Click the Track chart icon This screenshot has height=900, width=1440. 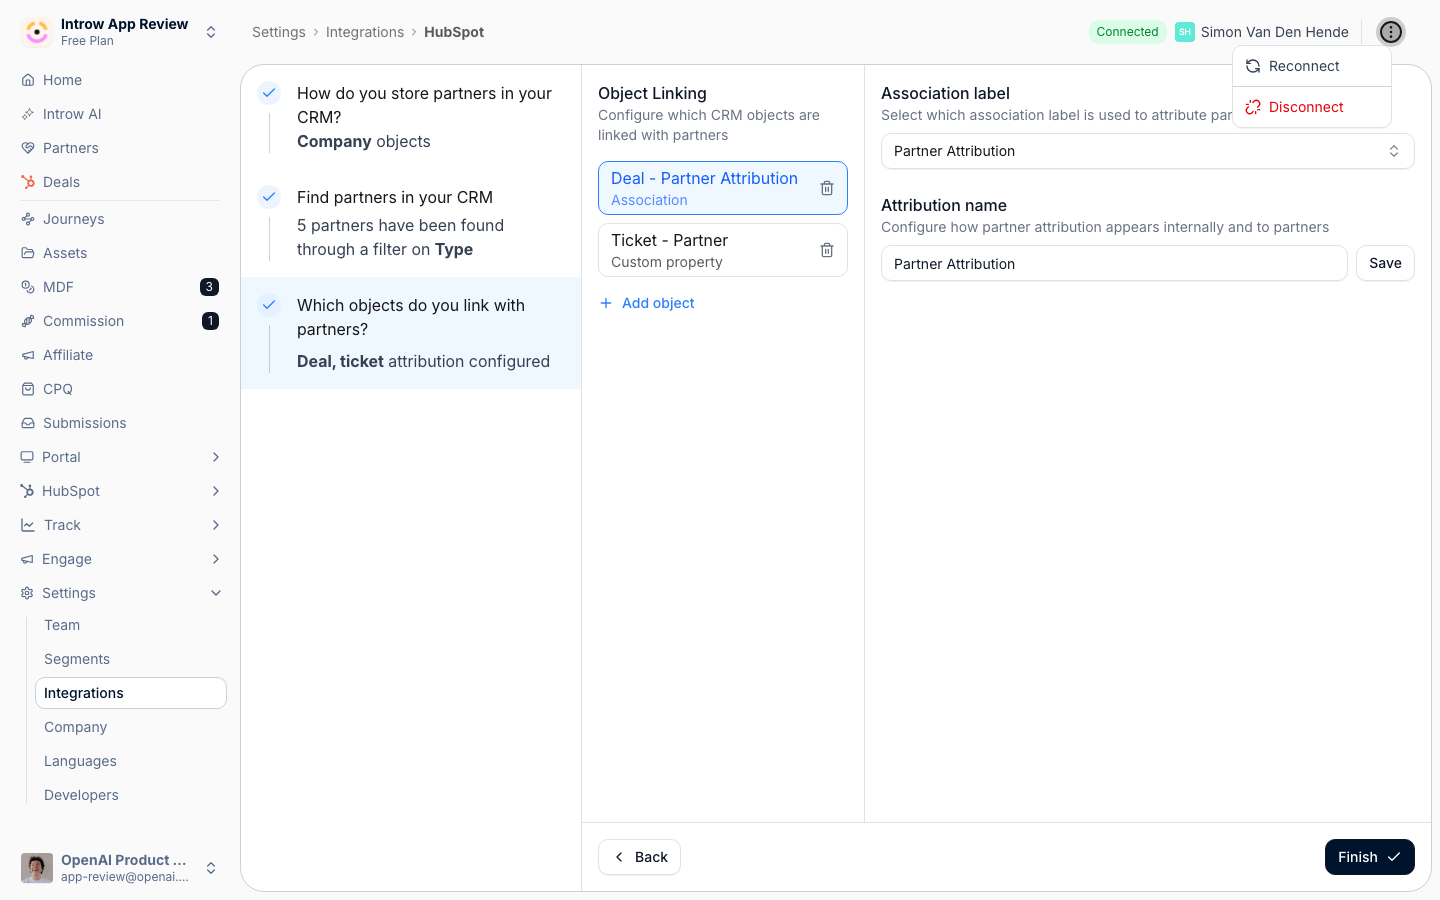click(x=28, y=525)
